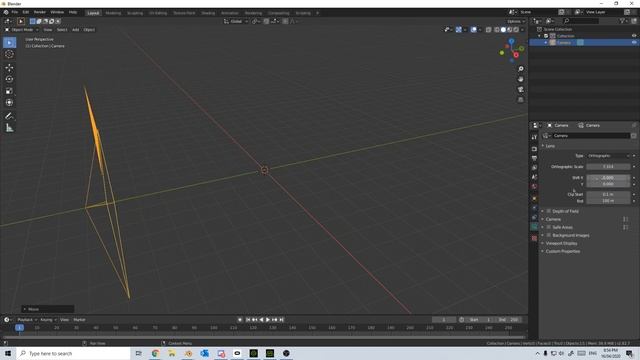Open the Edit menu
This screenshot has height=360, width=640.
(x=26, y=13)
